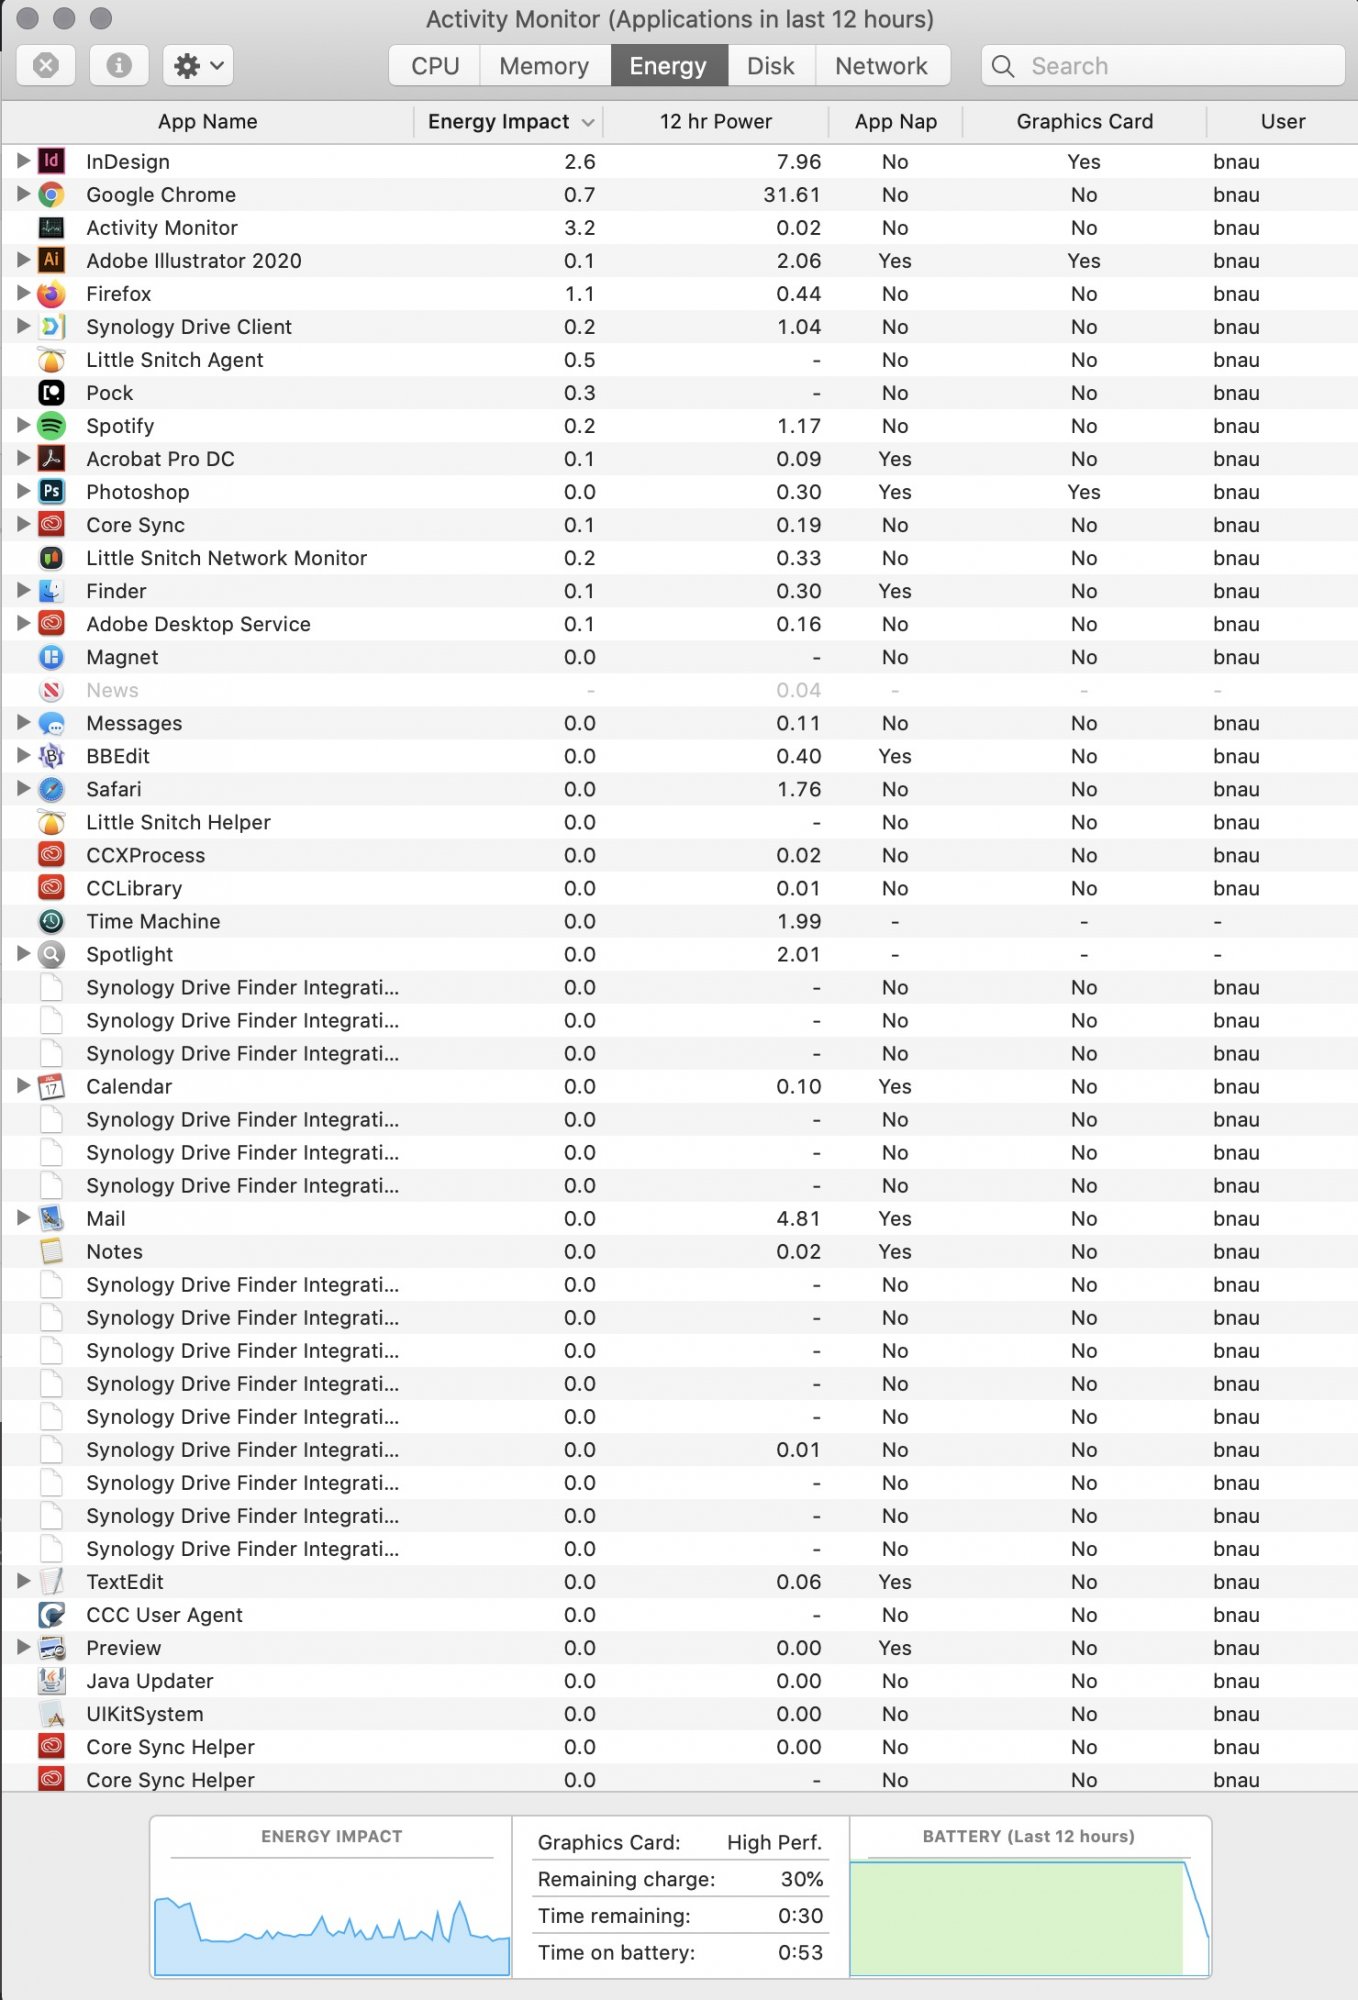1358x2000 pixels.
Task: Sort by App Name column header
Action: [208, 121]
